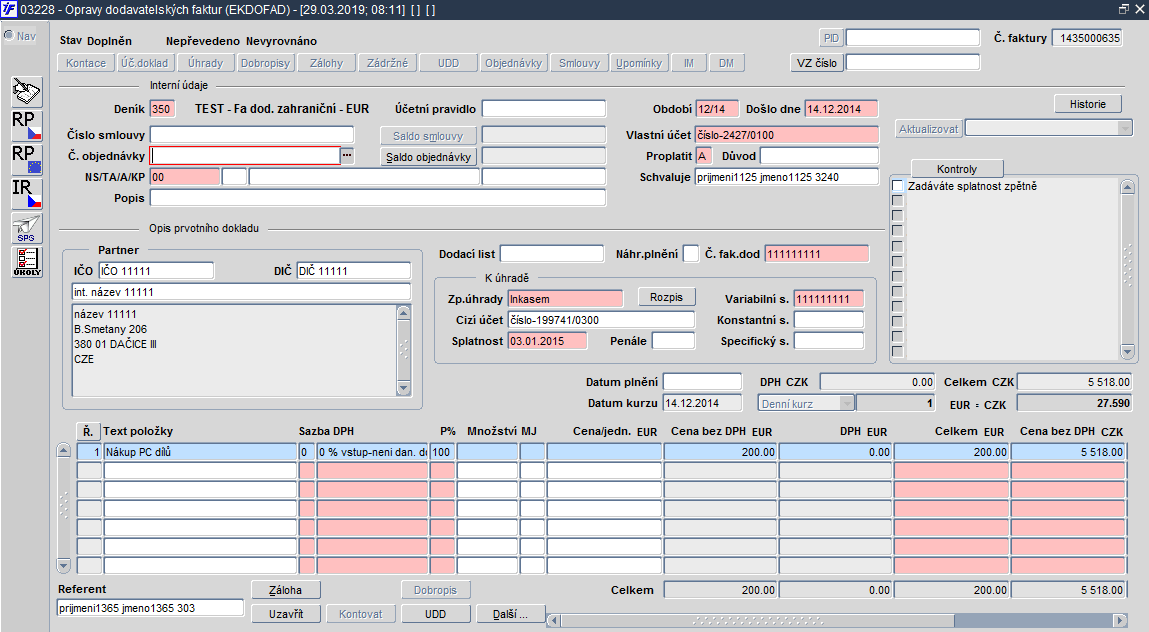The height and width of the screenshot is (632, 1149).
Task: Click the Rozpis button
Action: (x=666, y=297)
